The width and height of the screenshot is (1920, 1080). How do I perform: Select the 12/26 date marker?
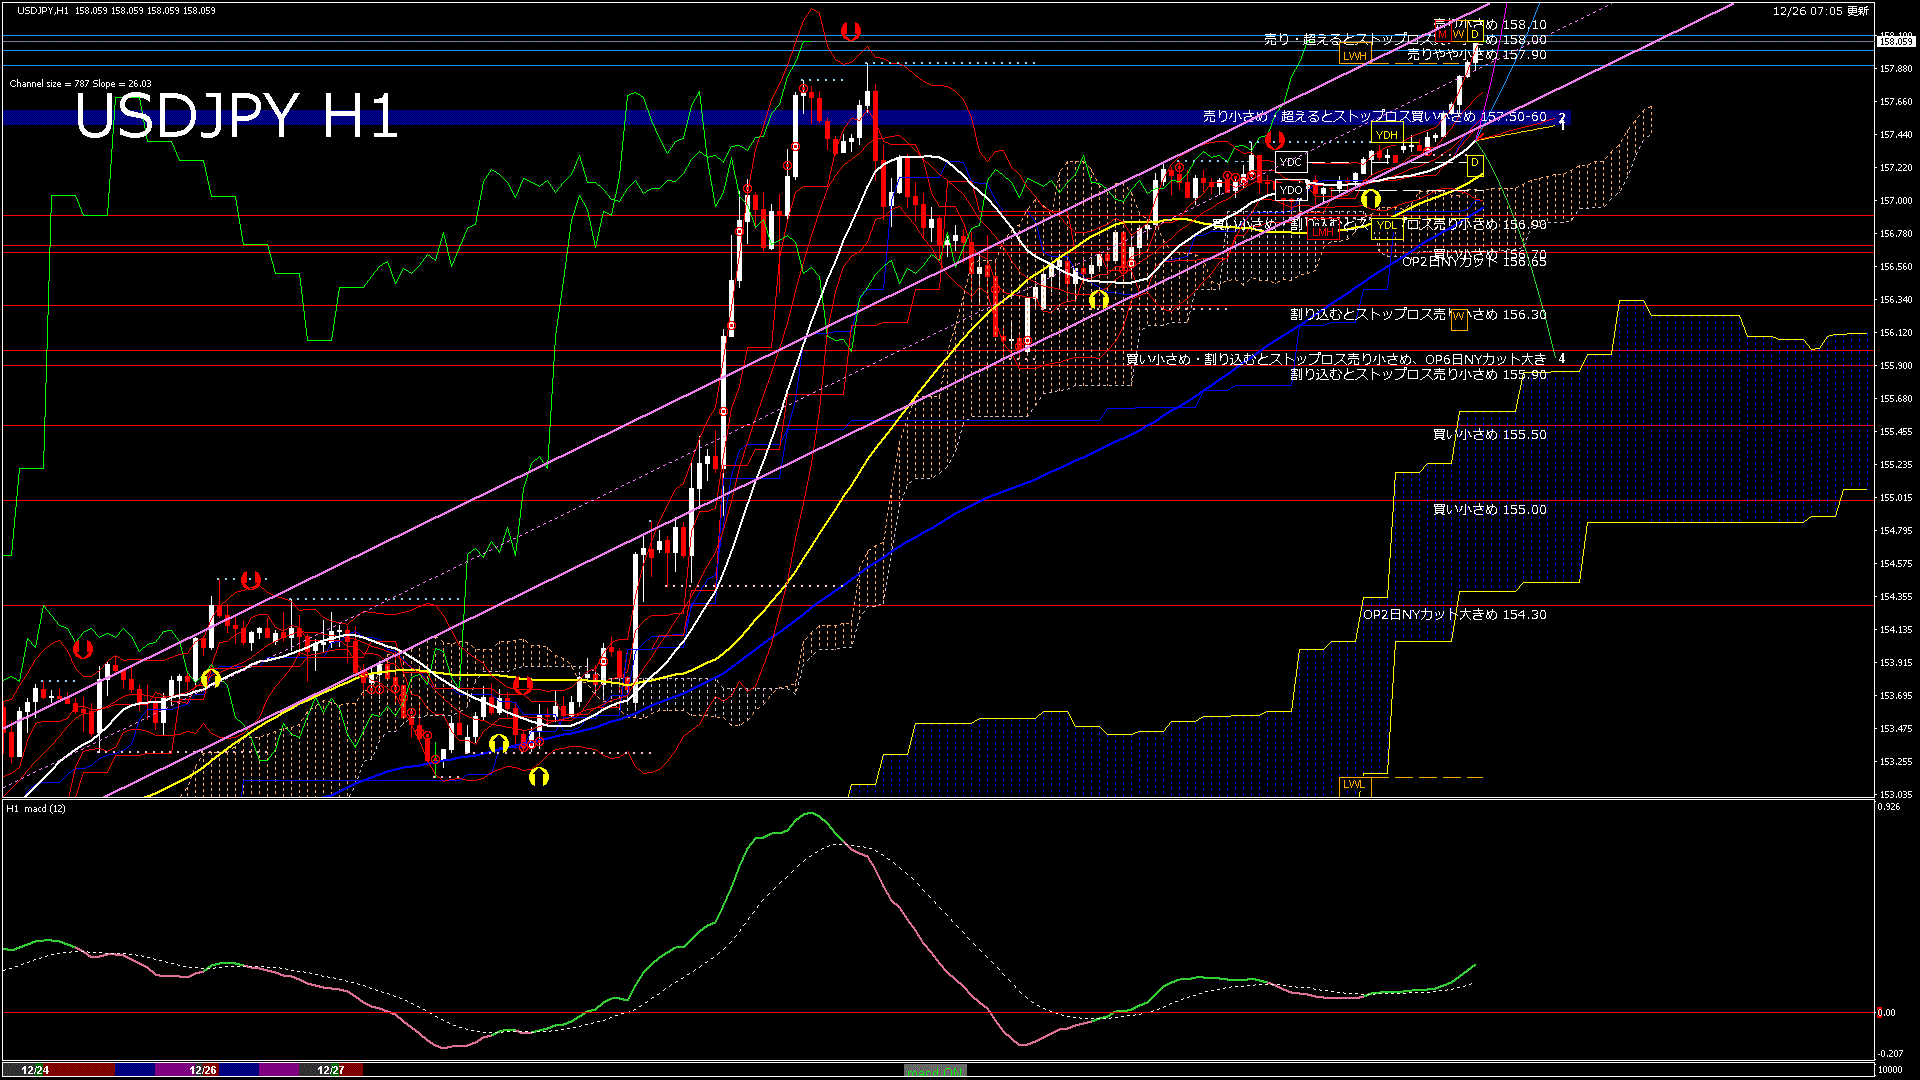pos(203,1070)
